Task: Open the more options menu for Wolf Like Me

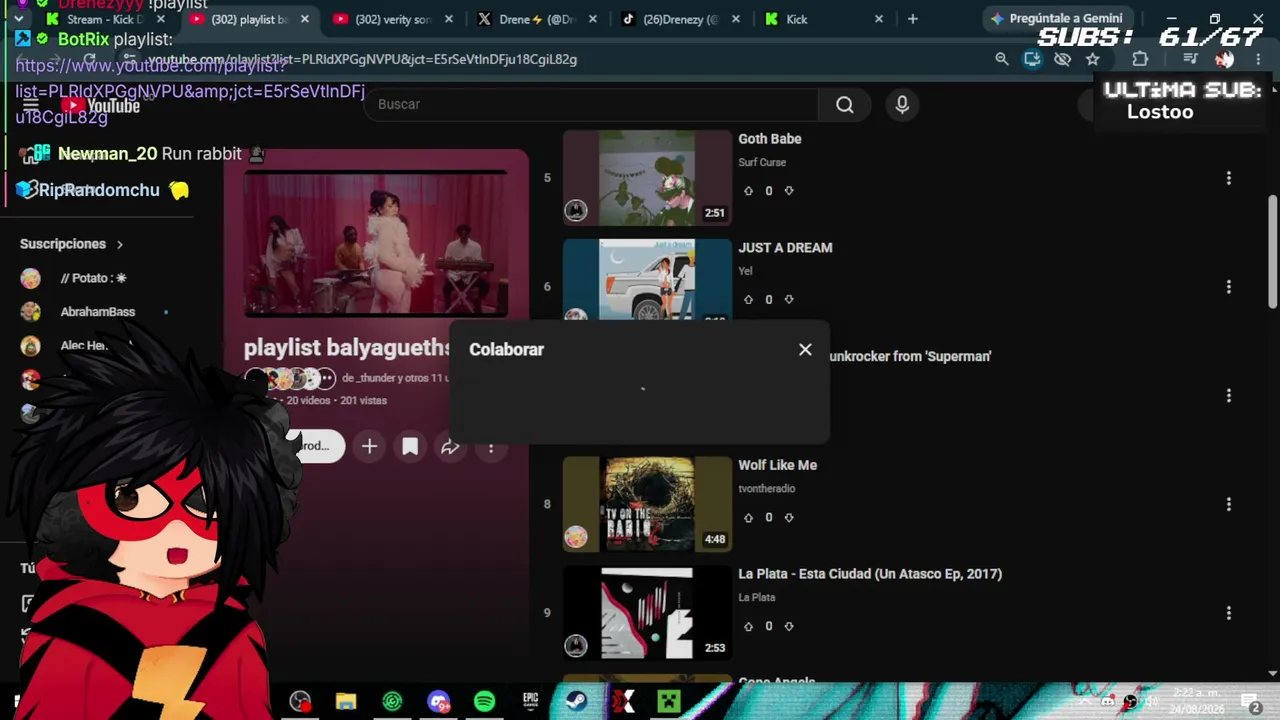Action: pos(1229,504)
